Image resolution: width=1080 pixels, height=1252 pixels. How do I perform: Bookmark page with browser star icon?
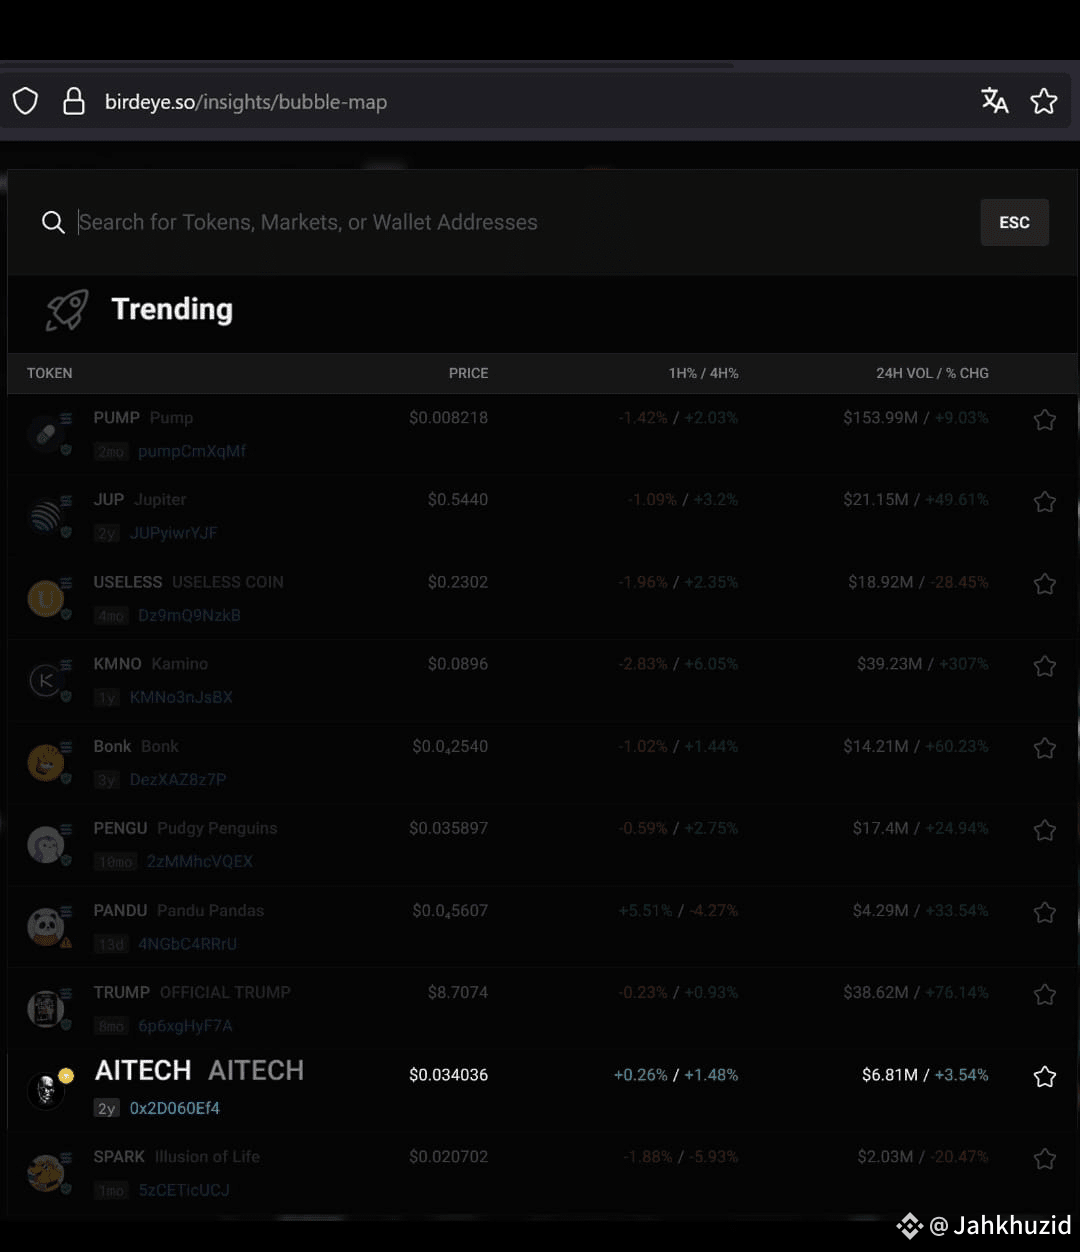tap(1044, 101)
